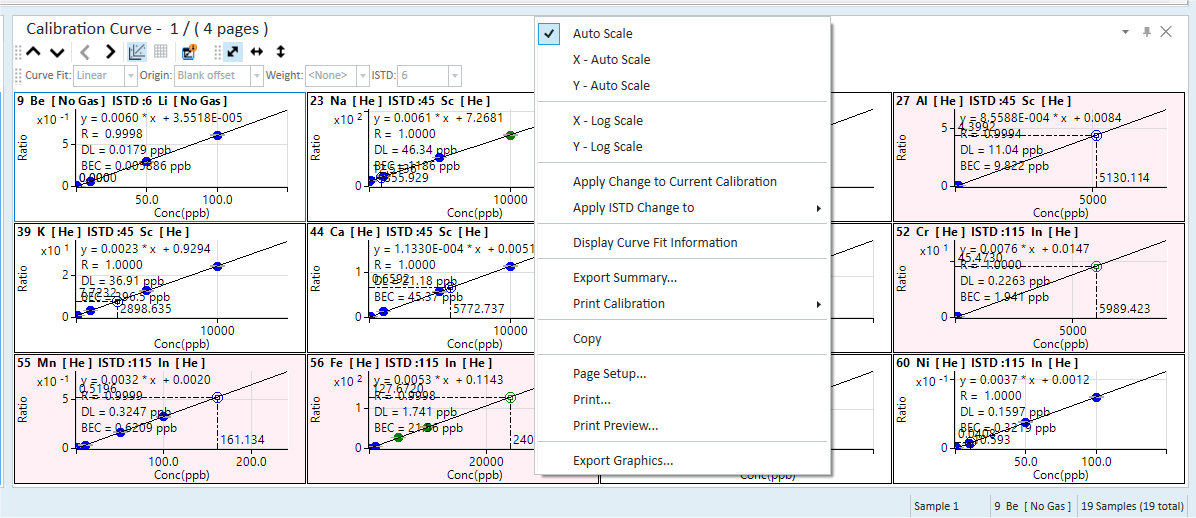Choose Print... menu entry
This screenshot has height=518, width=1196.
pos(683,400)
